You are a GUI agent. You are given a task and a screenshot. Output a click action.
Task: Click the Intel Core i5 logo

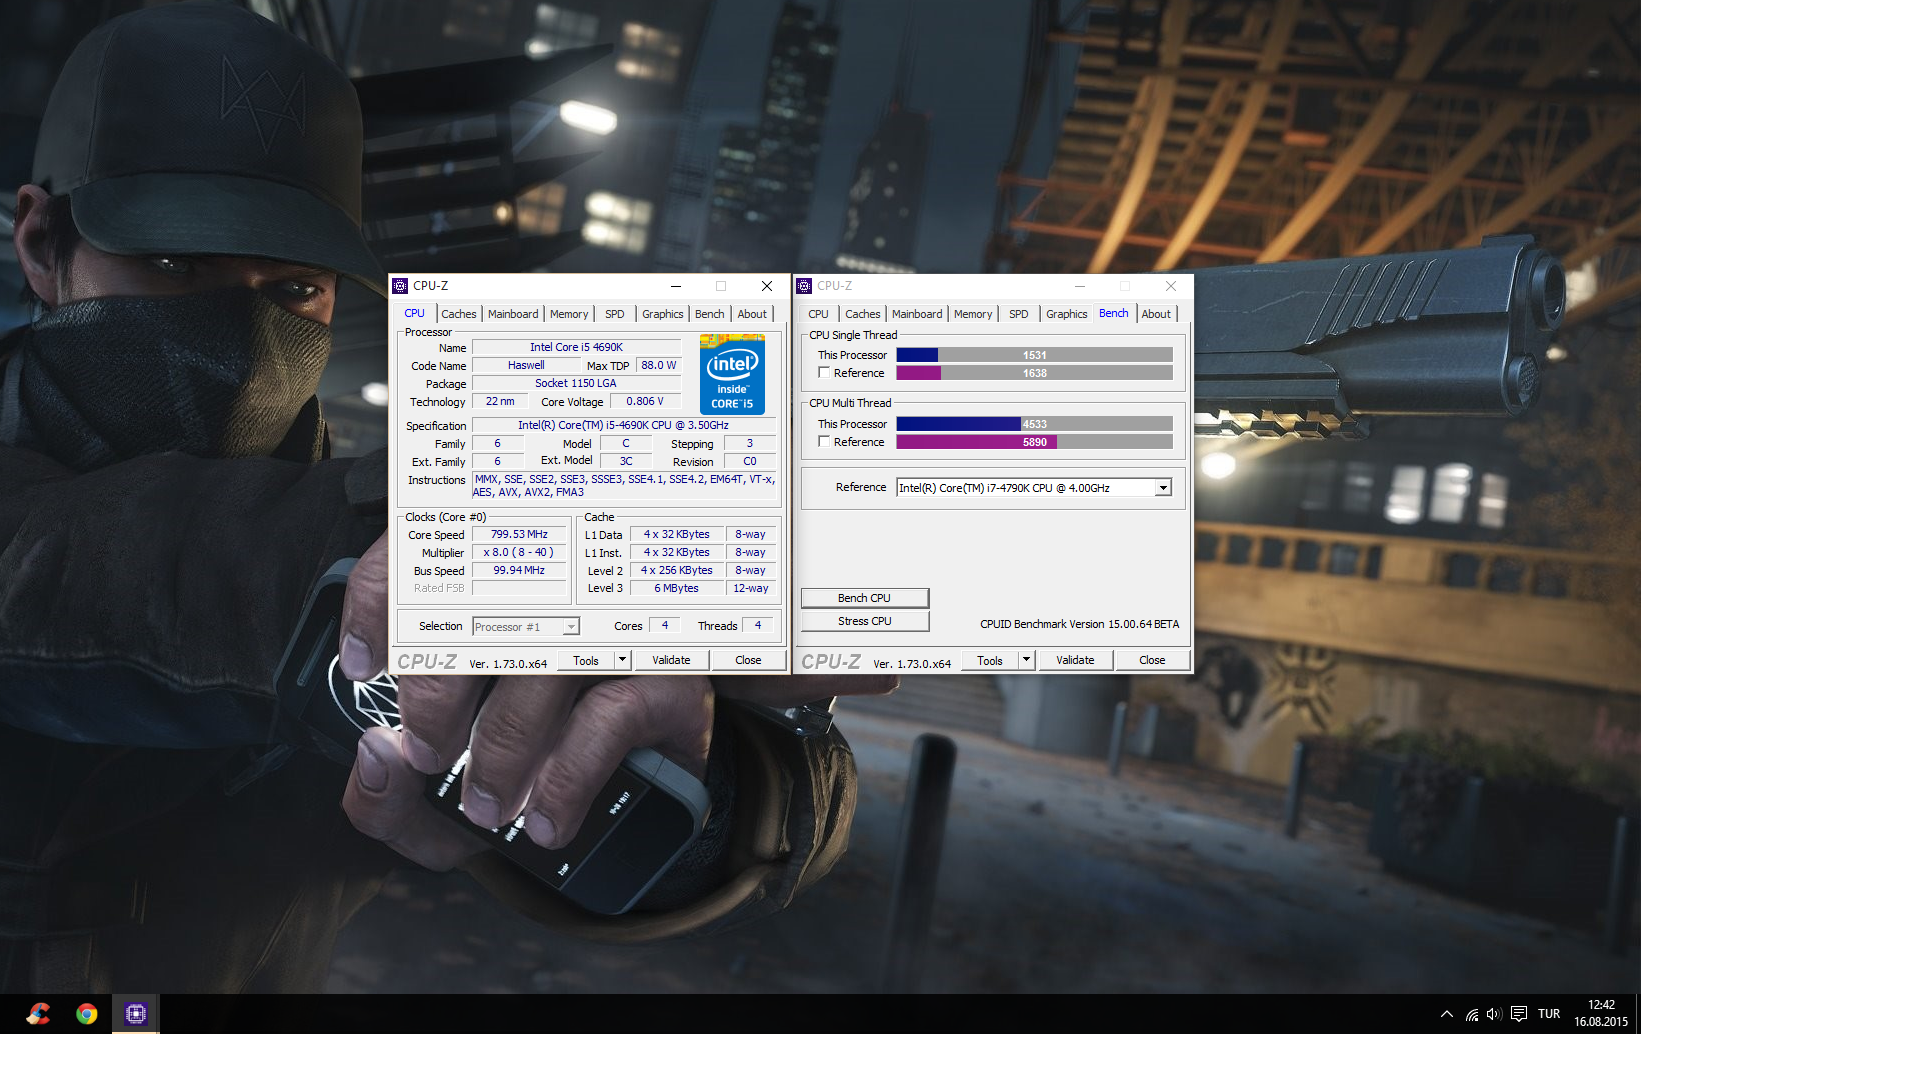pyautogui.click(x=732, y=375)
